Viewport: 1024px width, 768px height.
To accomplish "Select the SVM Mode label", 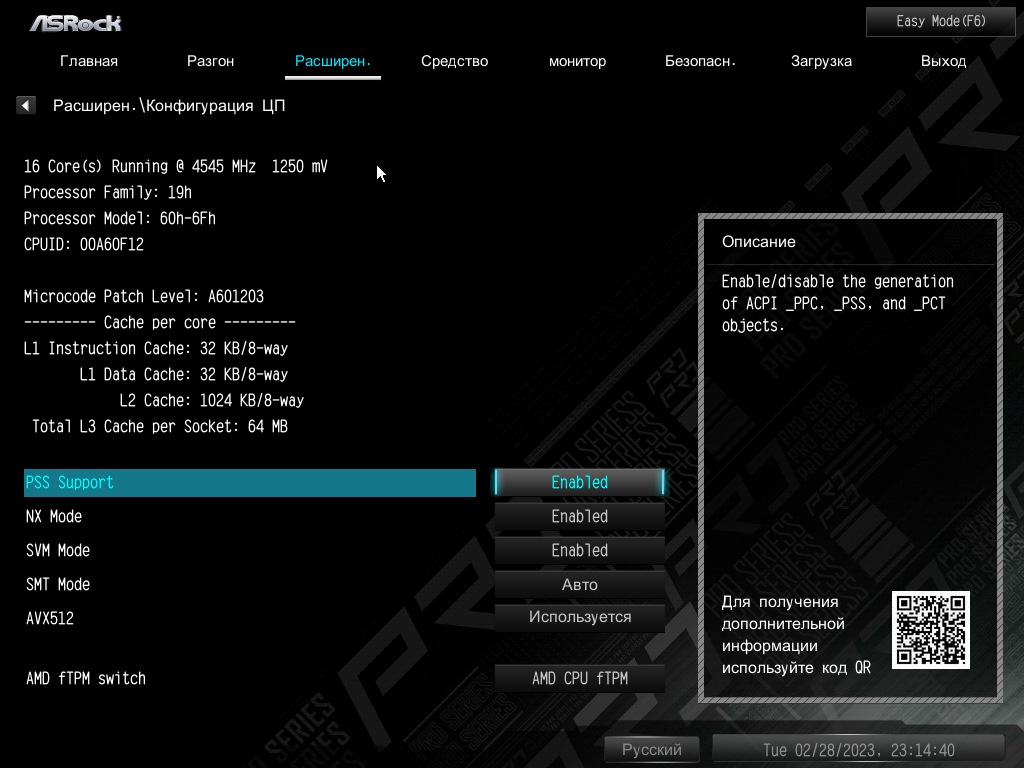I will pos(58,551).
